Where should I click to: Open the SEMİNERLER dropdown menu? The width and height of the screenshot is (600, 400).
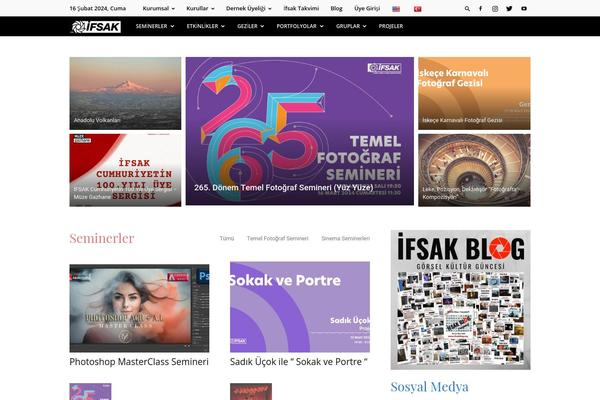click(155, 26)
